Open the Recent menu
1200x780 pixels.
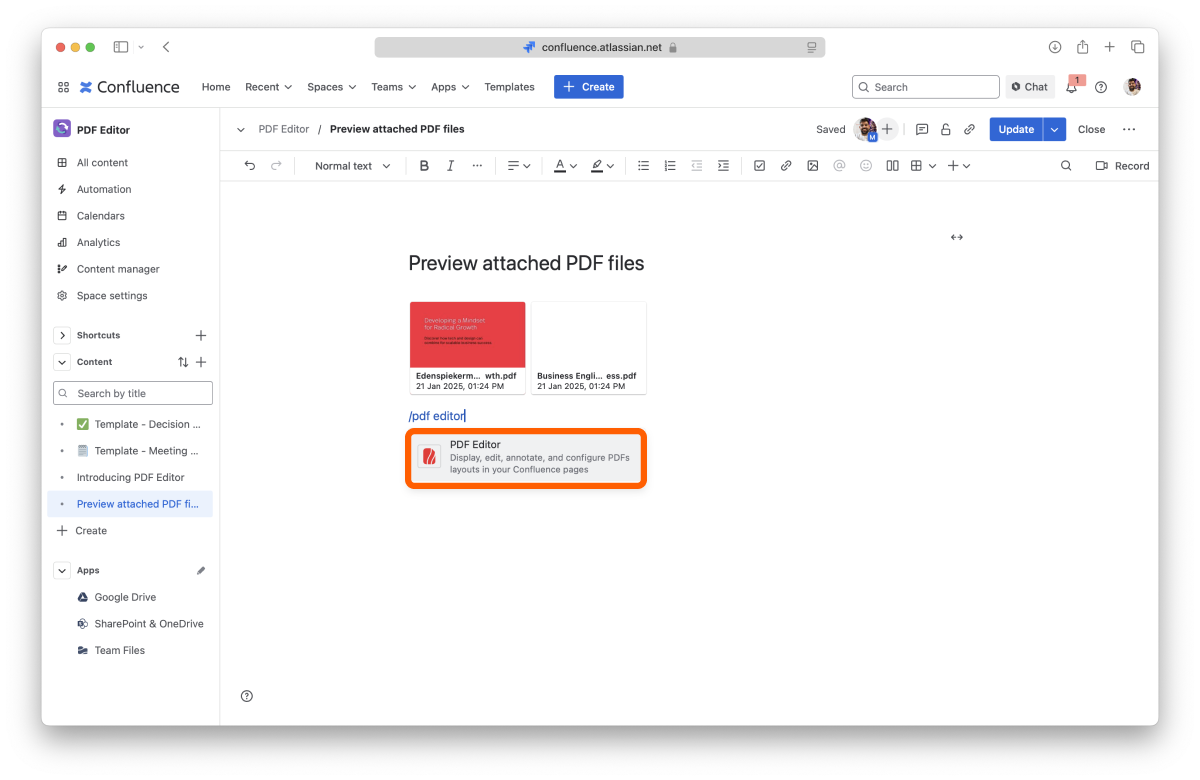269,87
